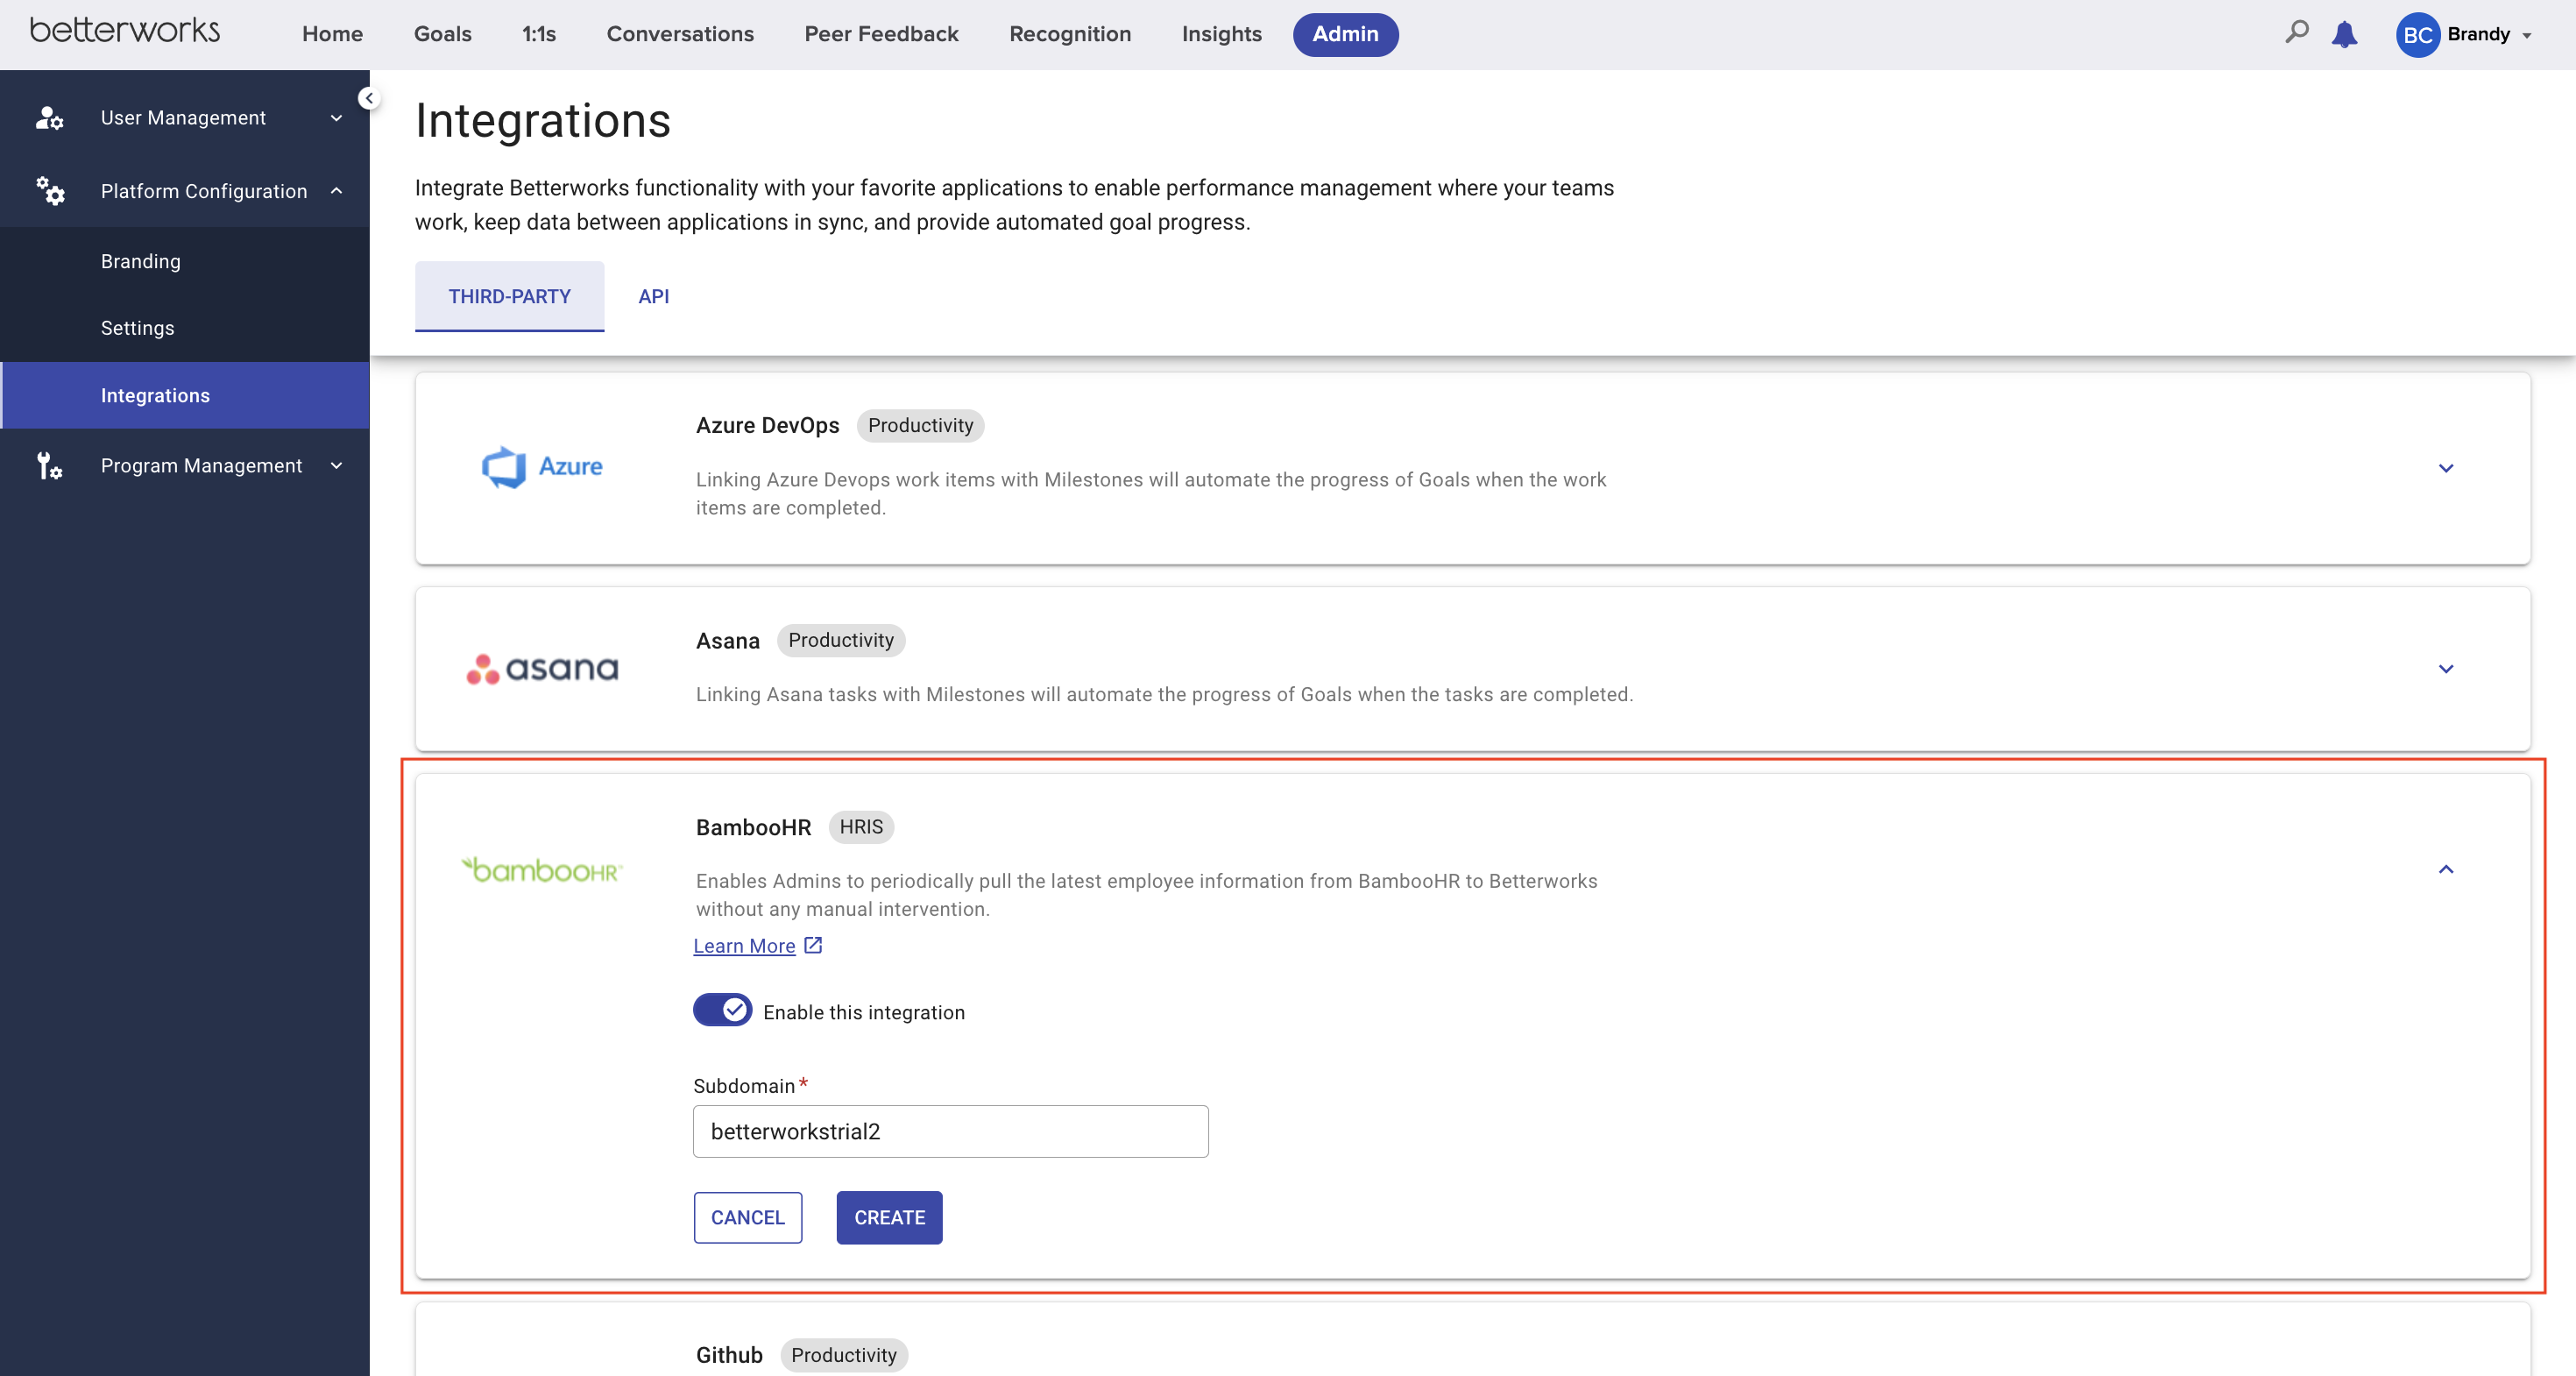Image resolution: width=2576 pixels, height=1376 pixels.
Task: Switch to the API tab
Action: click(x=653, y=296)
